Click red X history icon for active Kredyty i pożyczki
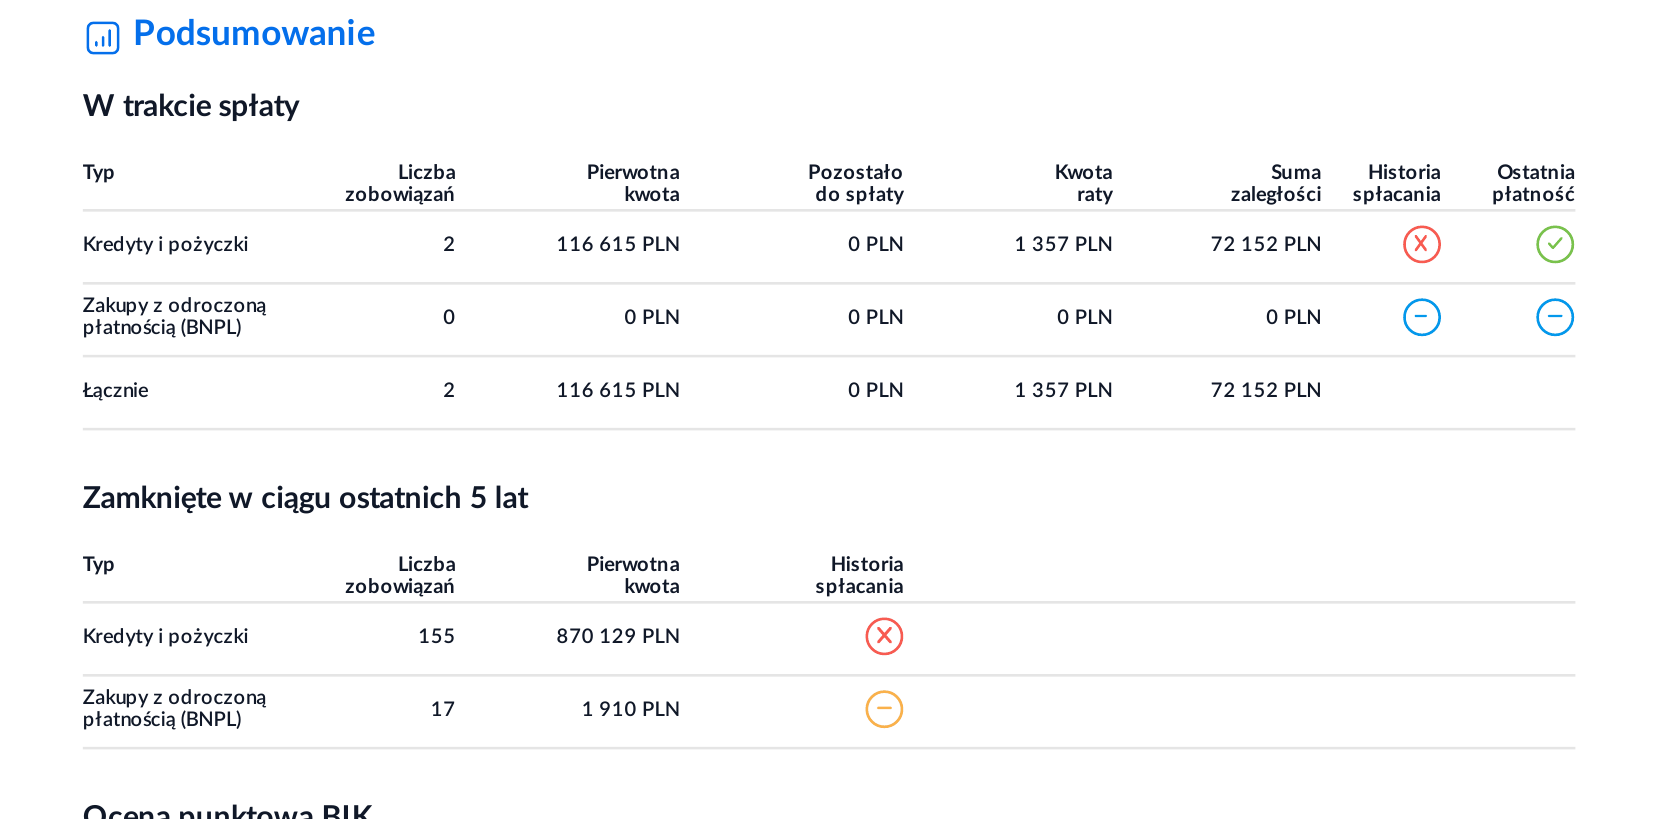The image size is (1656, 819). 1421,244
